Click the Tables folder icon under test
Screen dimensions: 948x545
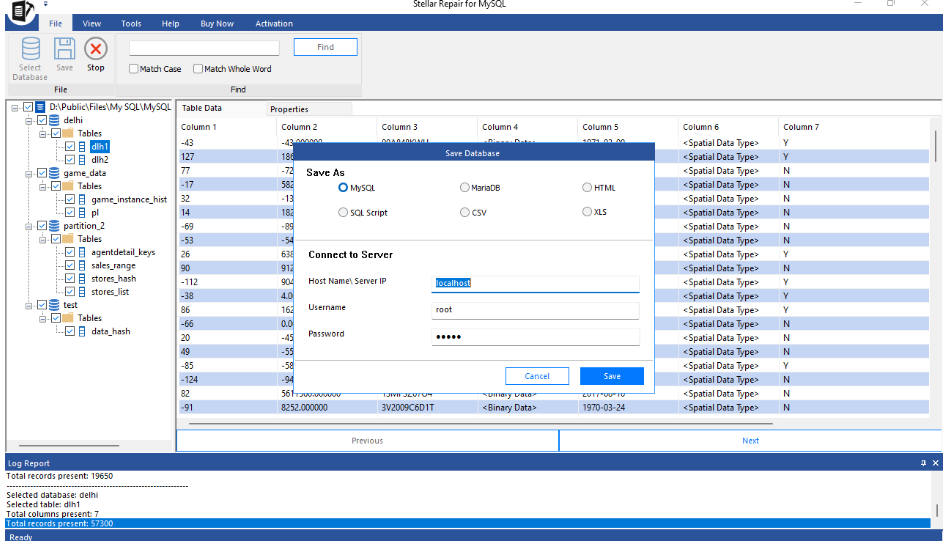68,318
